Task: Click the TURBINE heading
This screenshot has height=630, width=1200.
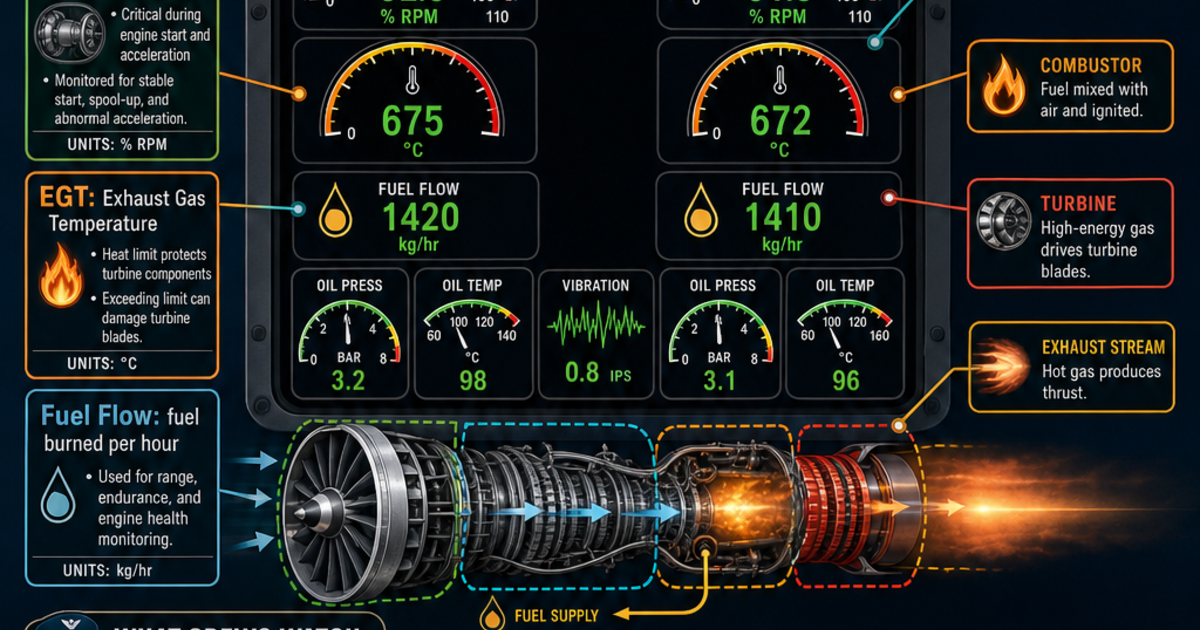Action: point(1079,204)
